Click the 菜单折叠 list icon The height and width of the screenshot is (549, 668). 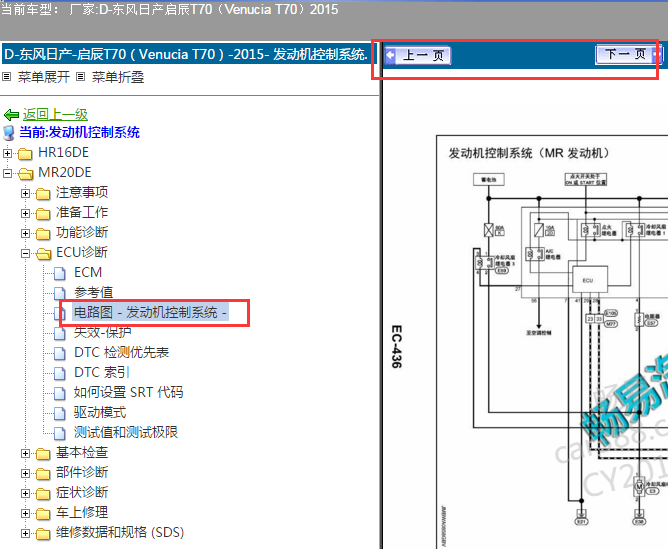[x=81, y=77]
